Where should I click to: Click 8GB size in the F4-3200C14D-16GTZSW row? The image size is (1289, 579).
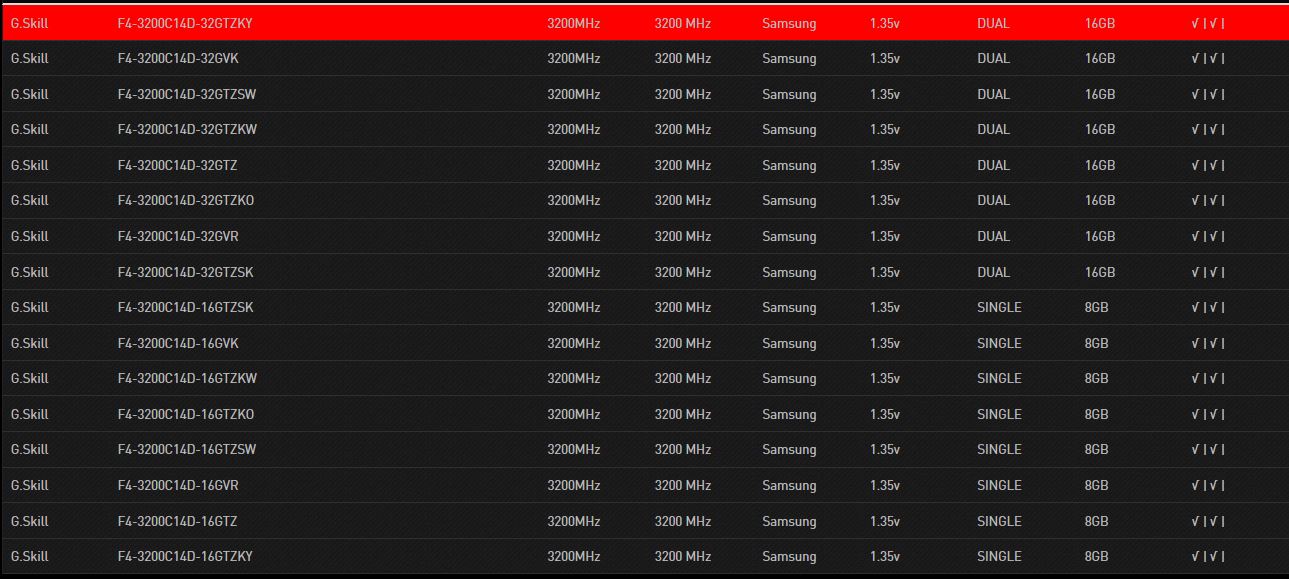coord(1097,449)
